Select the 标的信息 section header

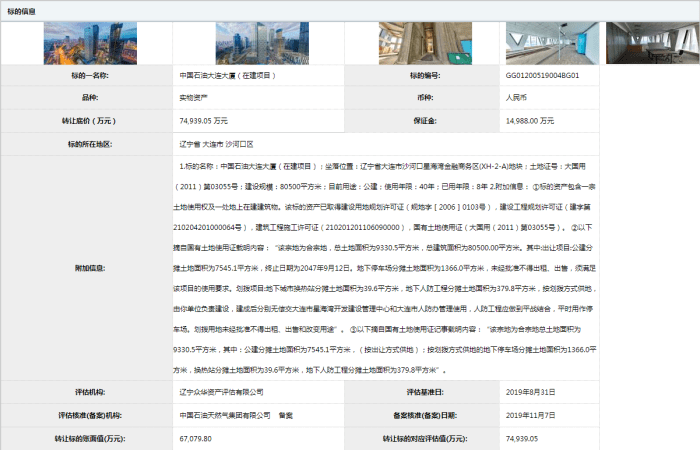pos(21,11)
